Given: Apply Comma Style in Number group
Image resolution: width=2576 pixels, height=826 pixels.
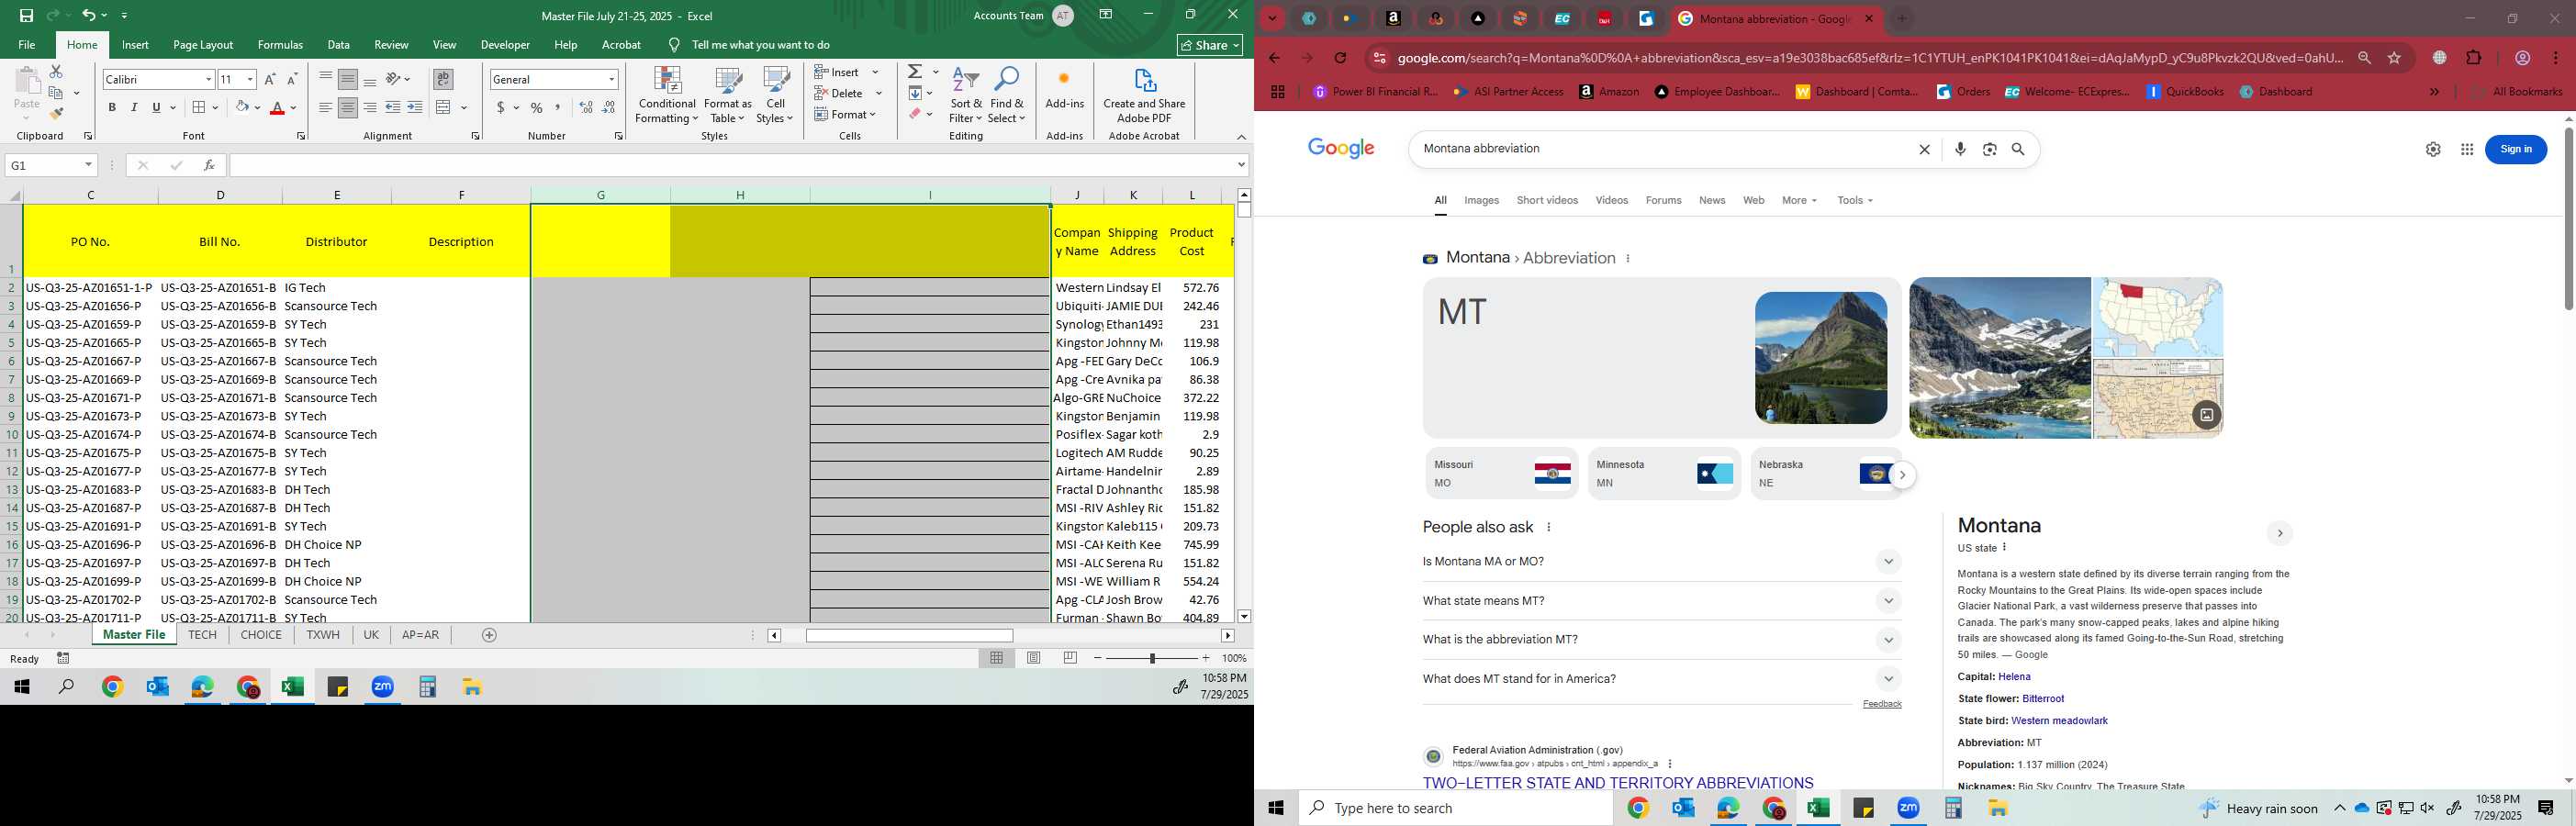Looking at the screenshot, I should (558, 107).
